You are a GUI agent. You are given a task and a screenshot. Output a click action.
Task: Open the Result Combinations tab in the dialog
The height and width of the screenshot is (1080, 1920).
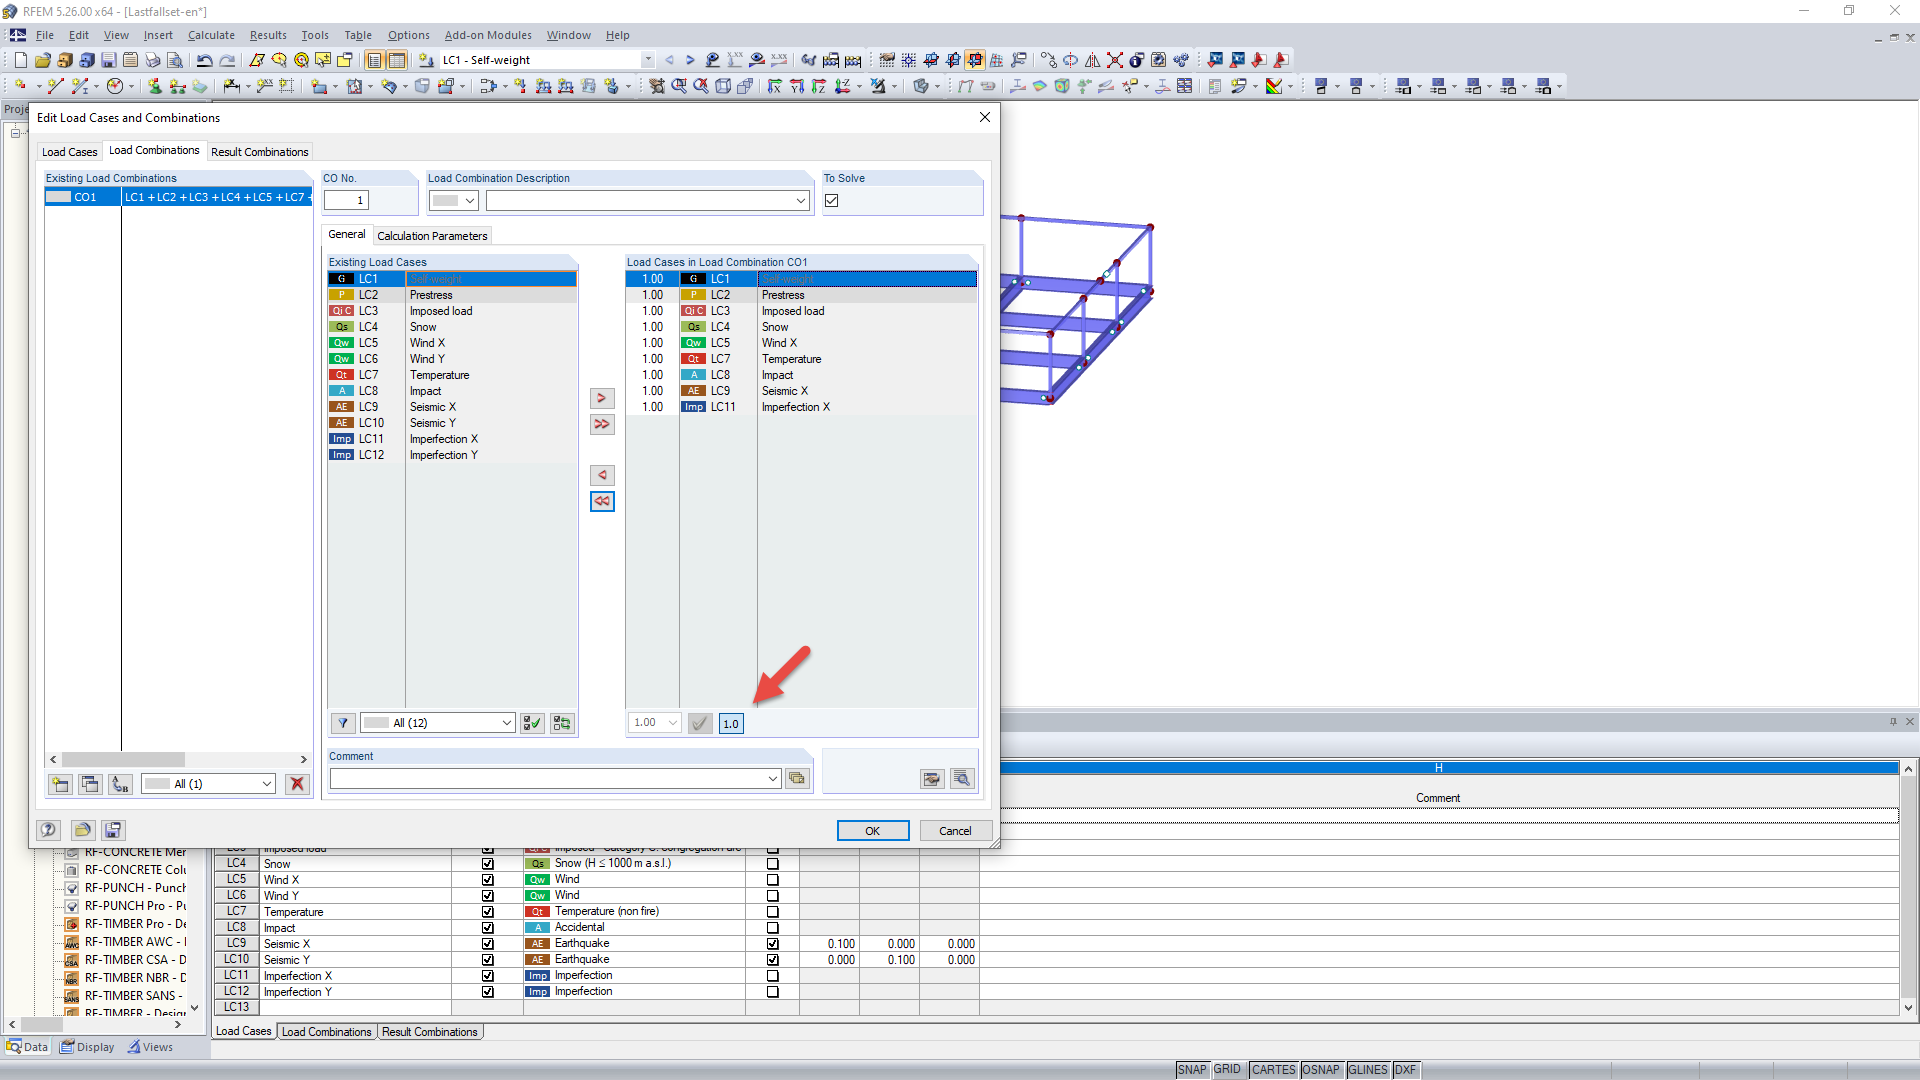click(259, 152)
